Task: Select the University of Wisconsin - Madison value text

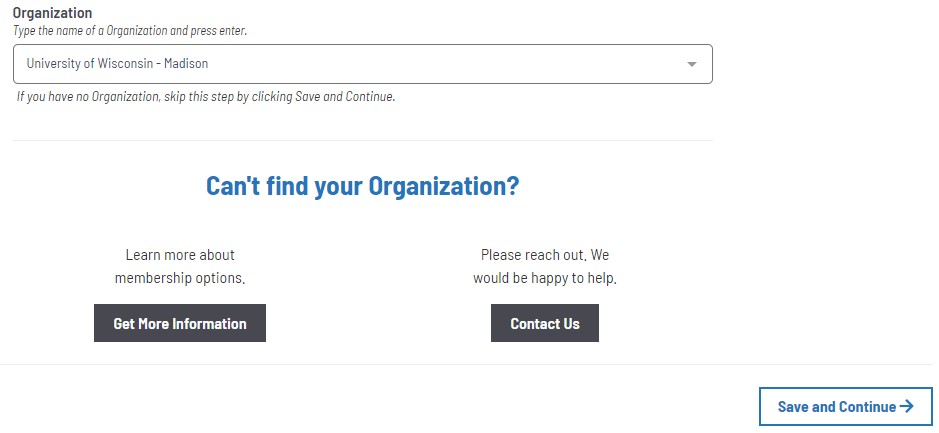Action: [117, 63]
